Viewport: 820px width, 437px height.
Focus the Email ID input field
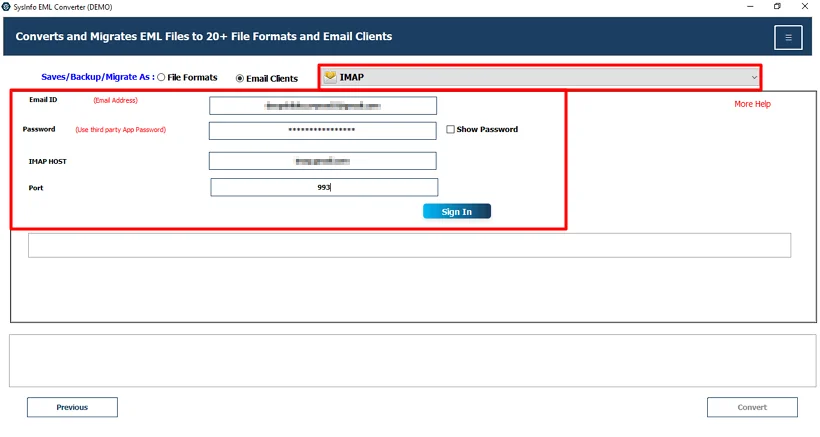click(x=323, y=106)
